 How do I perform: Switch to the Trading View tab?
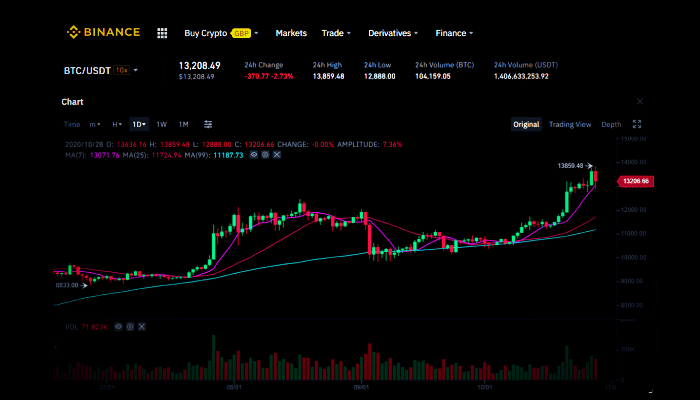[x=570, y=124]
